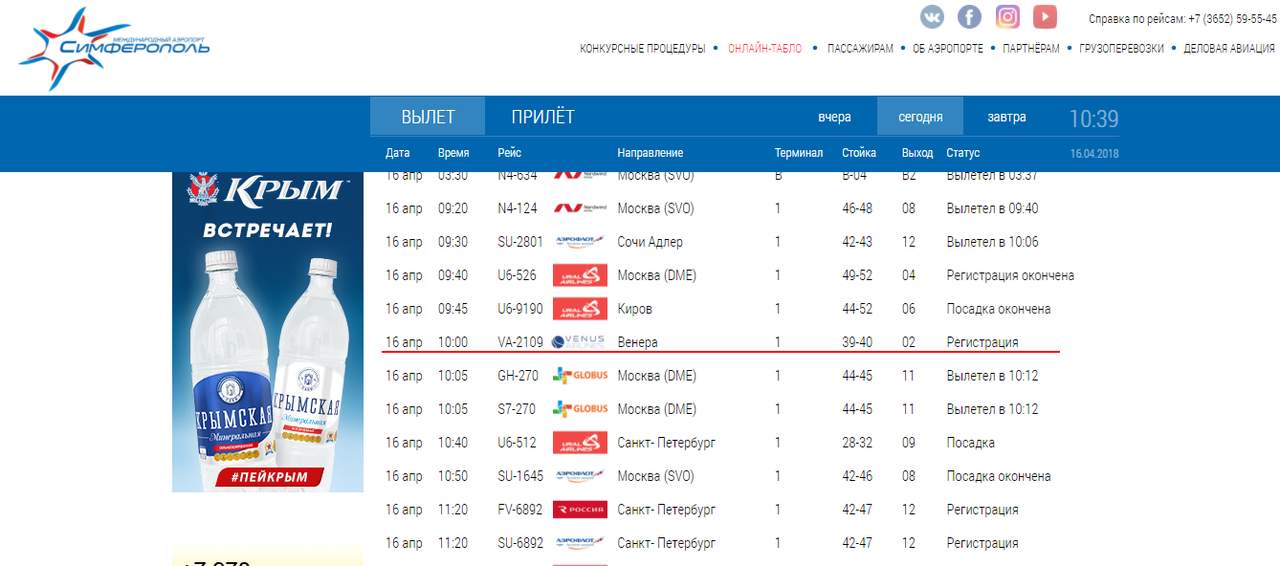Image resolution: width=1280 pixels, height=566 pixels.
Task: Open the VK social network icon
Action: tap(932, 17)
